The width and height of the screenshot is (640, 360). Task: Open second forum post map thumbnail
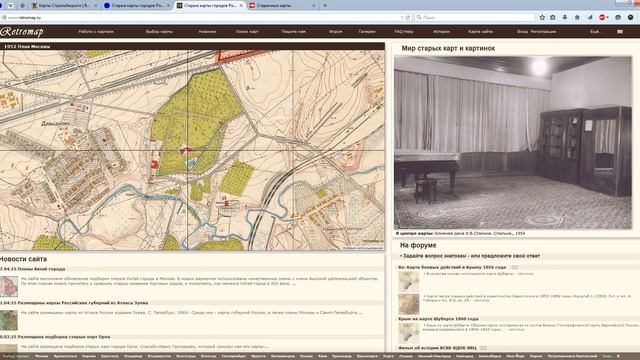409,304
